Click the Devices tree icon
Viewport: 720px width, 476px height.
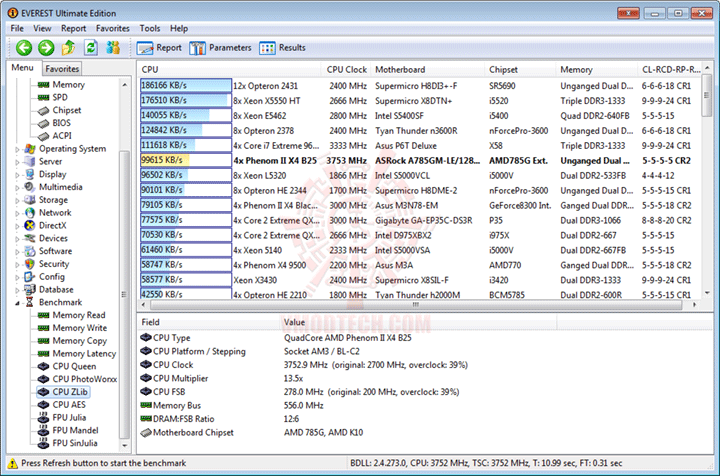coord(30,238)
